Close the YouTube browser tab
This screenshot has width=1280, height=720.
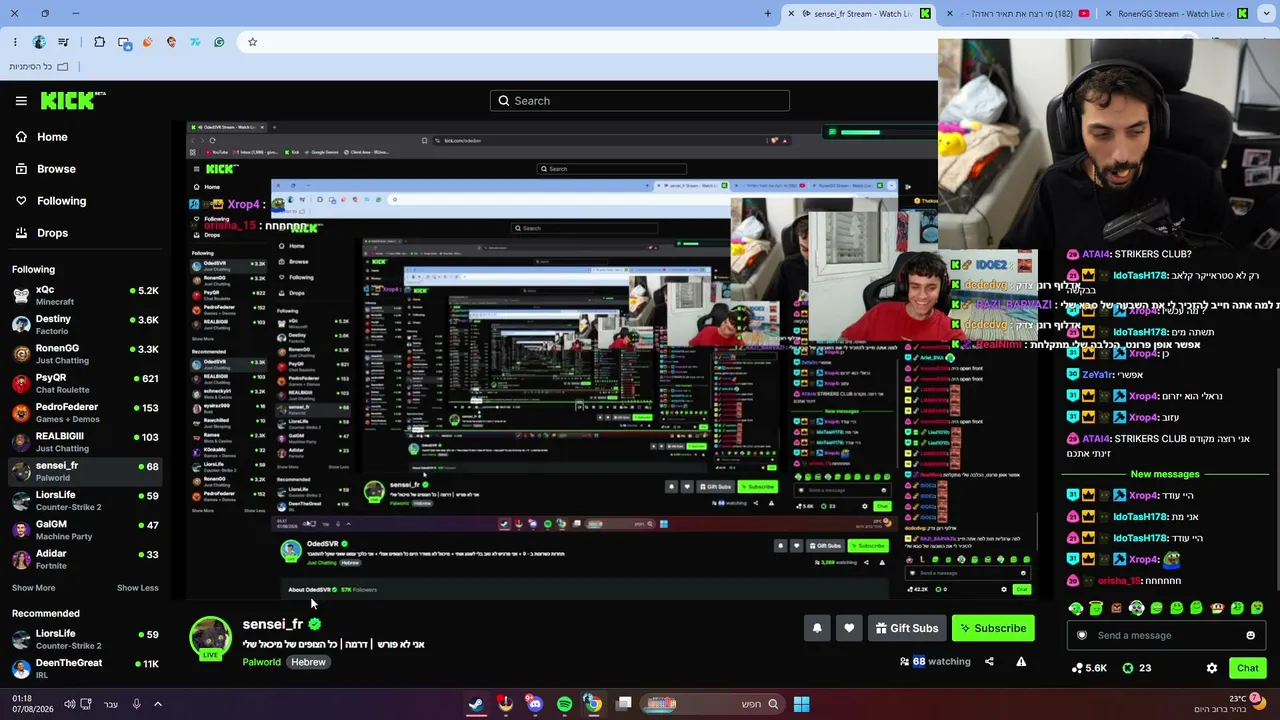point(950,14)
